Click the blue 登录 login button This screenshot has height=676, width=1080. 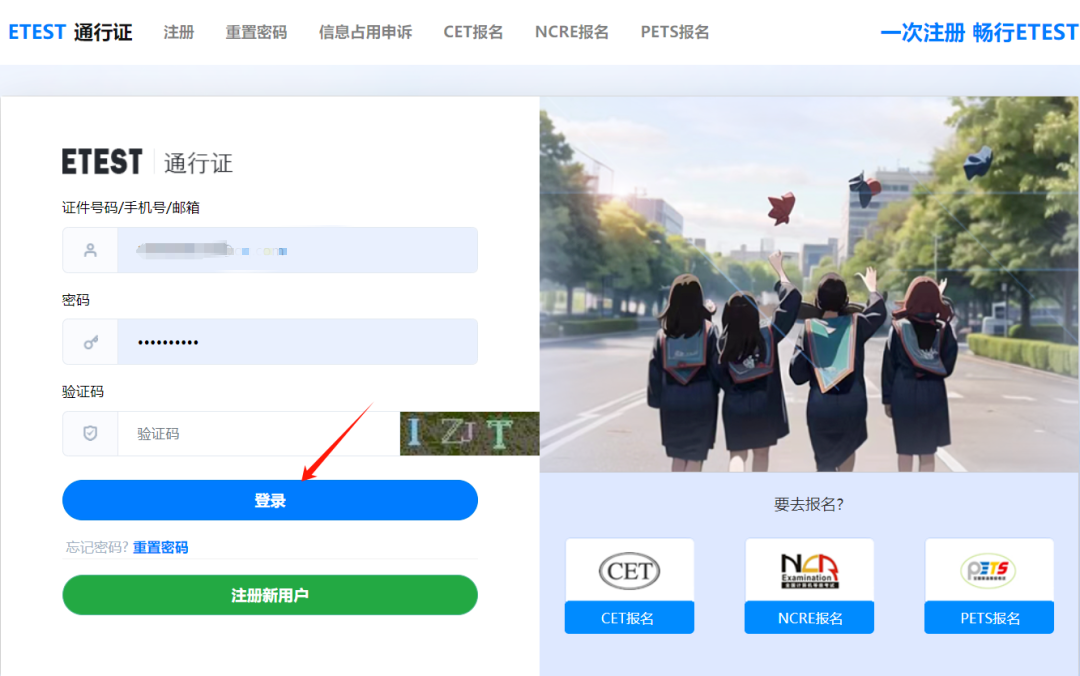click(x=269, y=499)
